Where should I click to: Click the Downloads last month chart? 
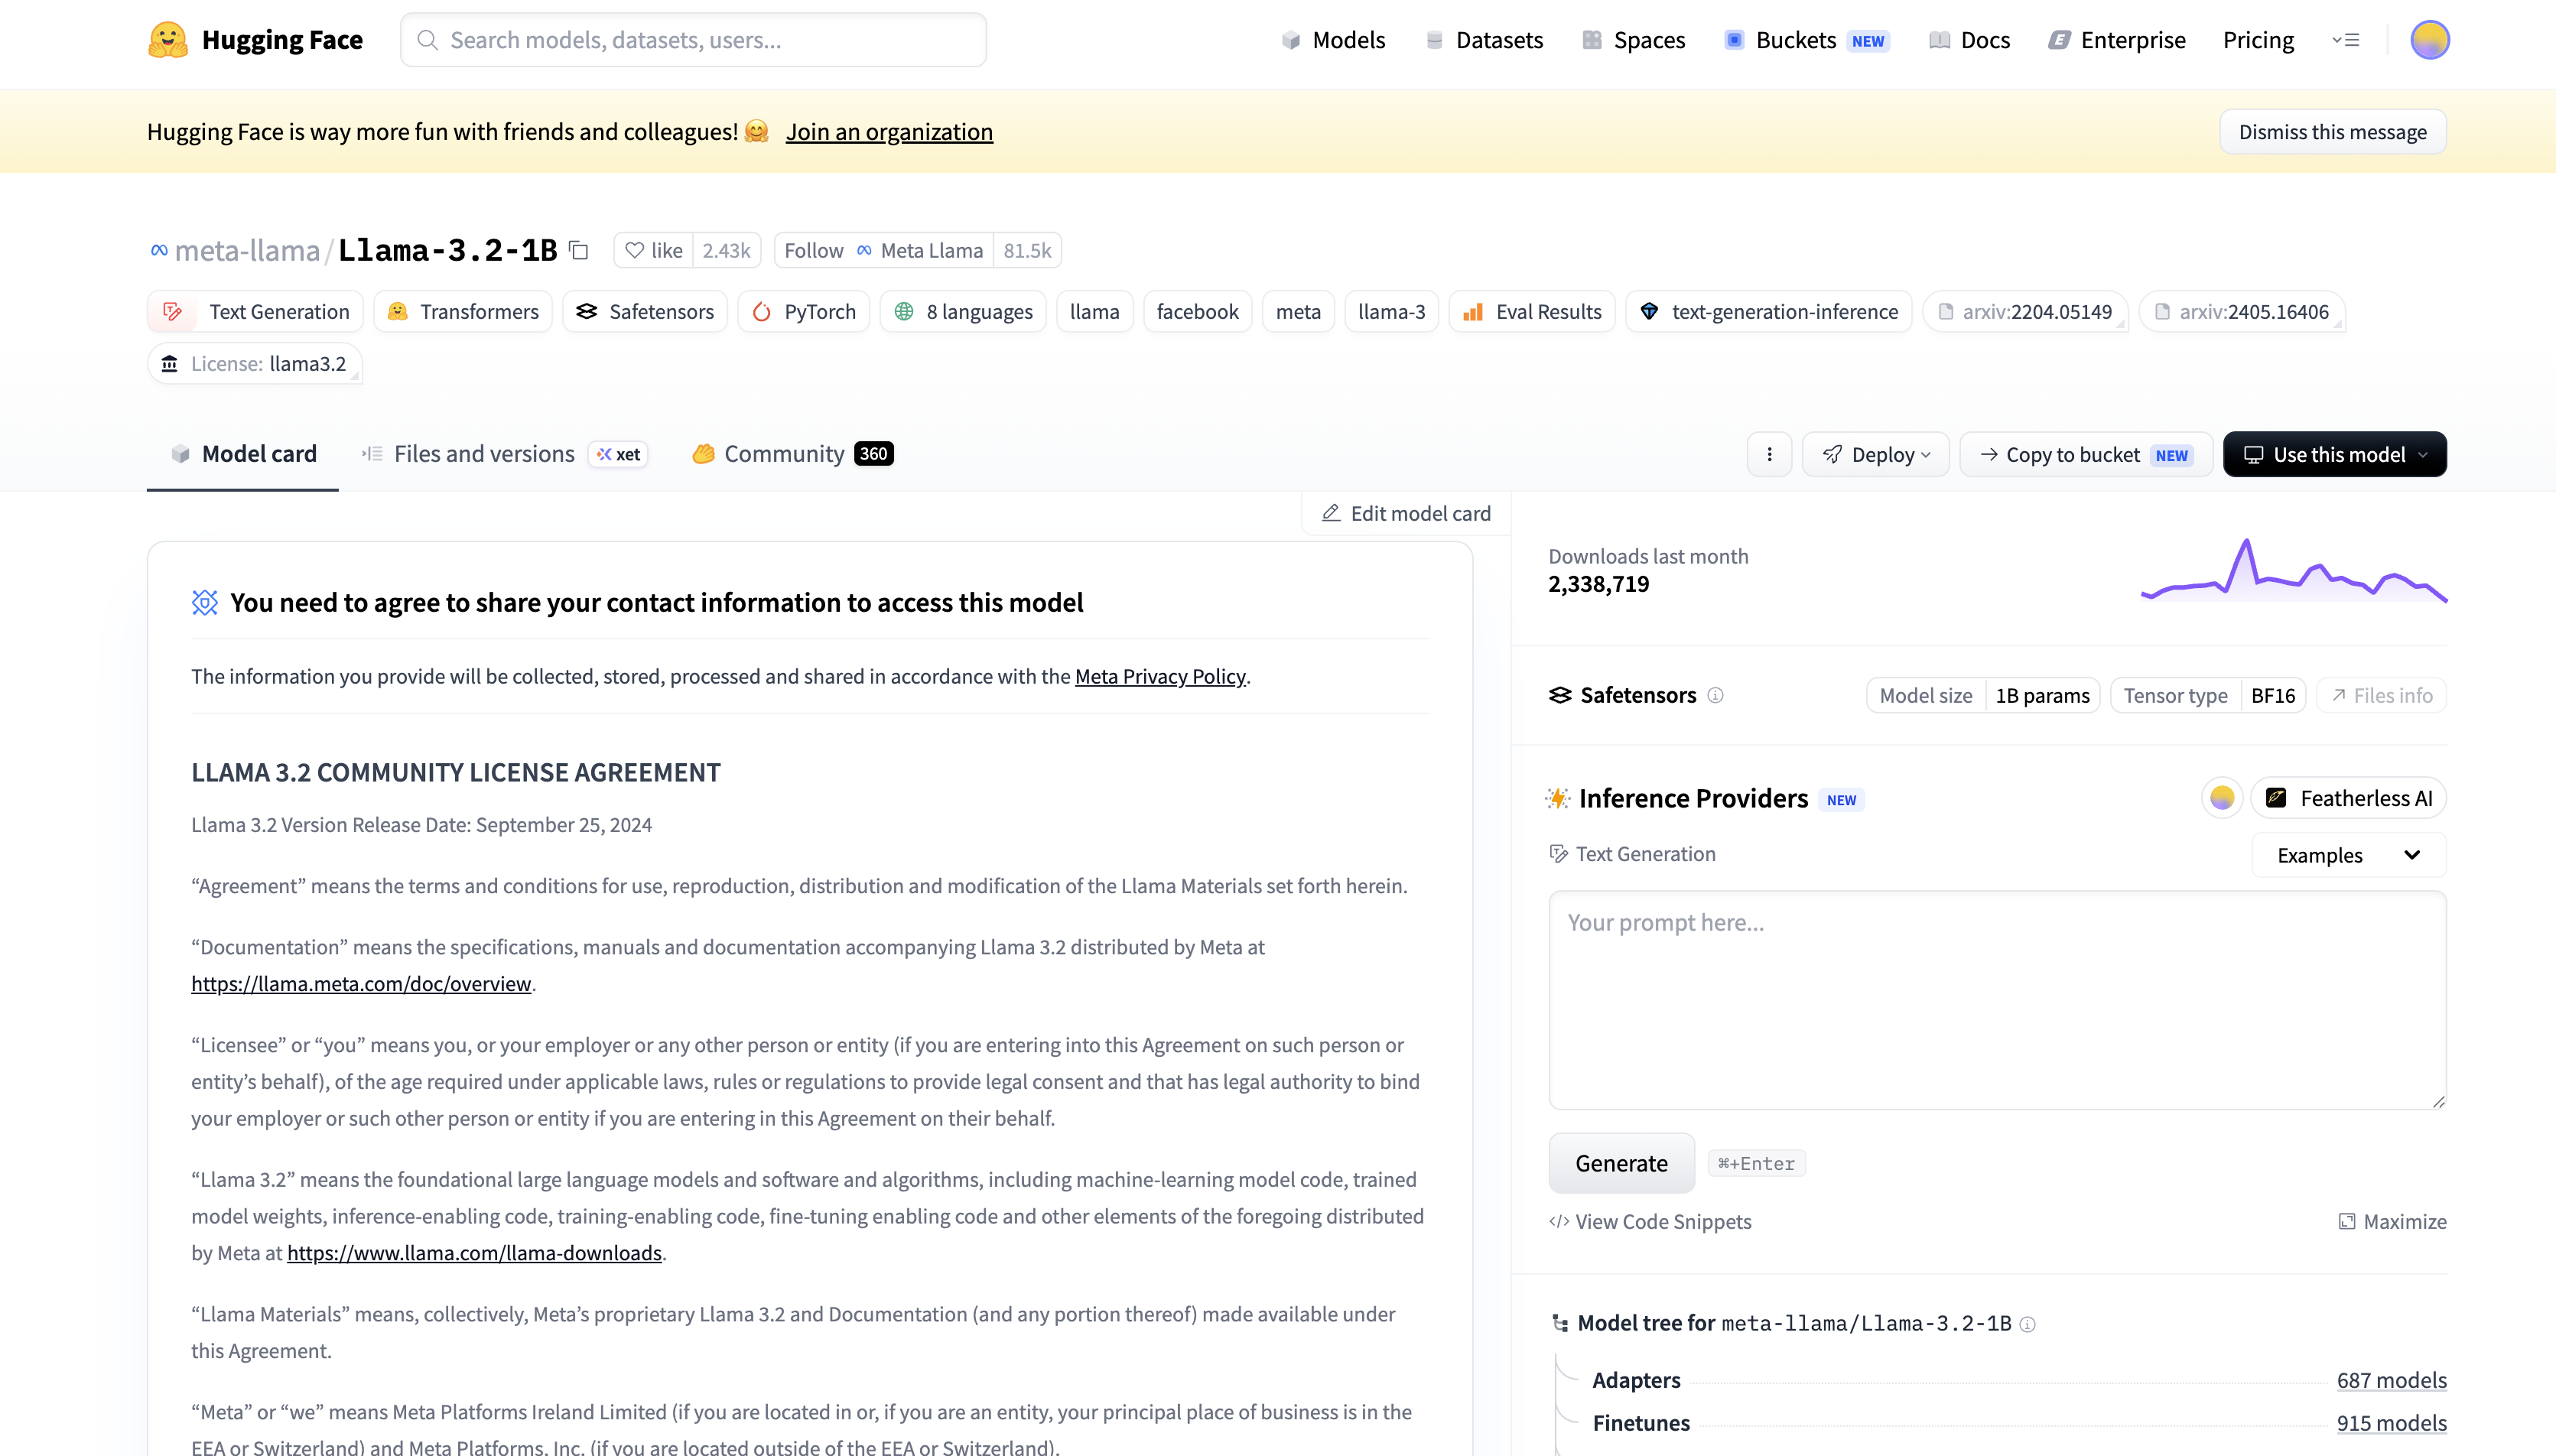2293,572
